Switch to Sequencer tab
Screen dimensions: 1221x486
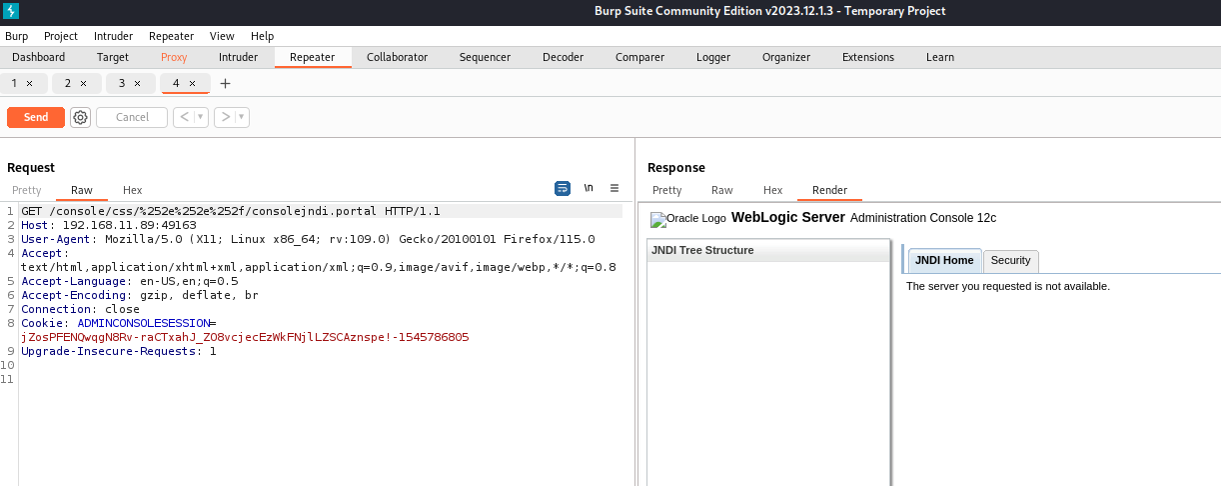pyautogui.click(x=485, y=57)
